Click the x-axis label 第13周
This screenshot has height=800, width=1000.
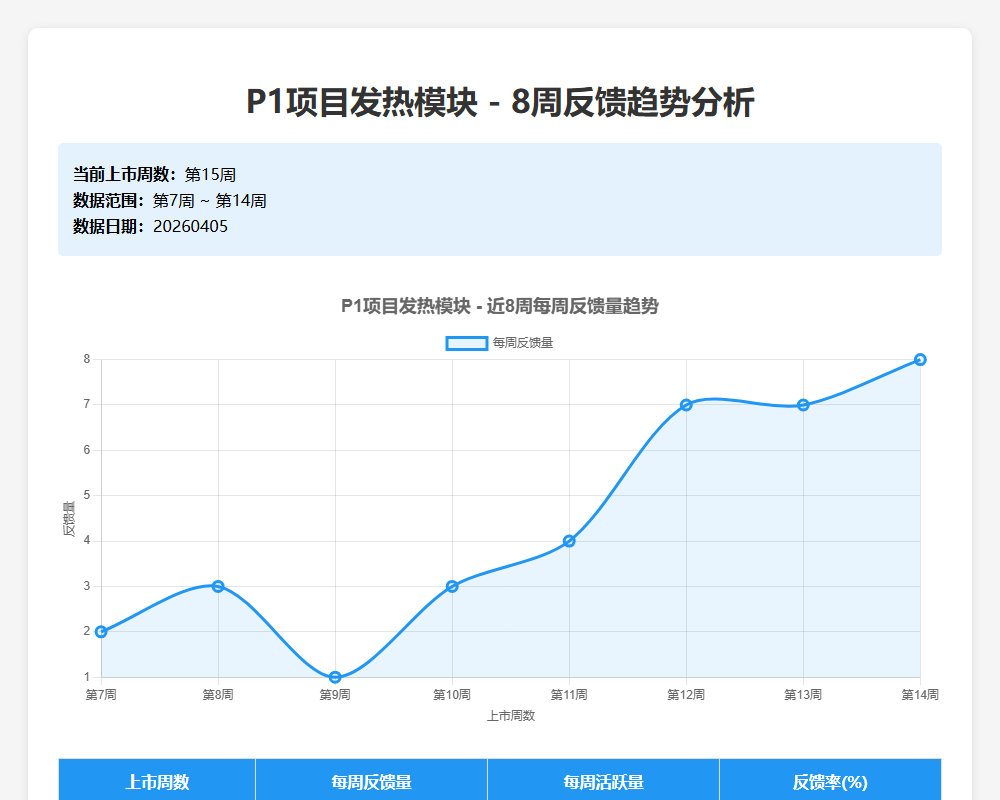point(803,695)
